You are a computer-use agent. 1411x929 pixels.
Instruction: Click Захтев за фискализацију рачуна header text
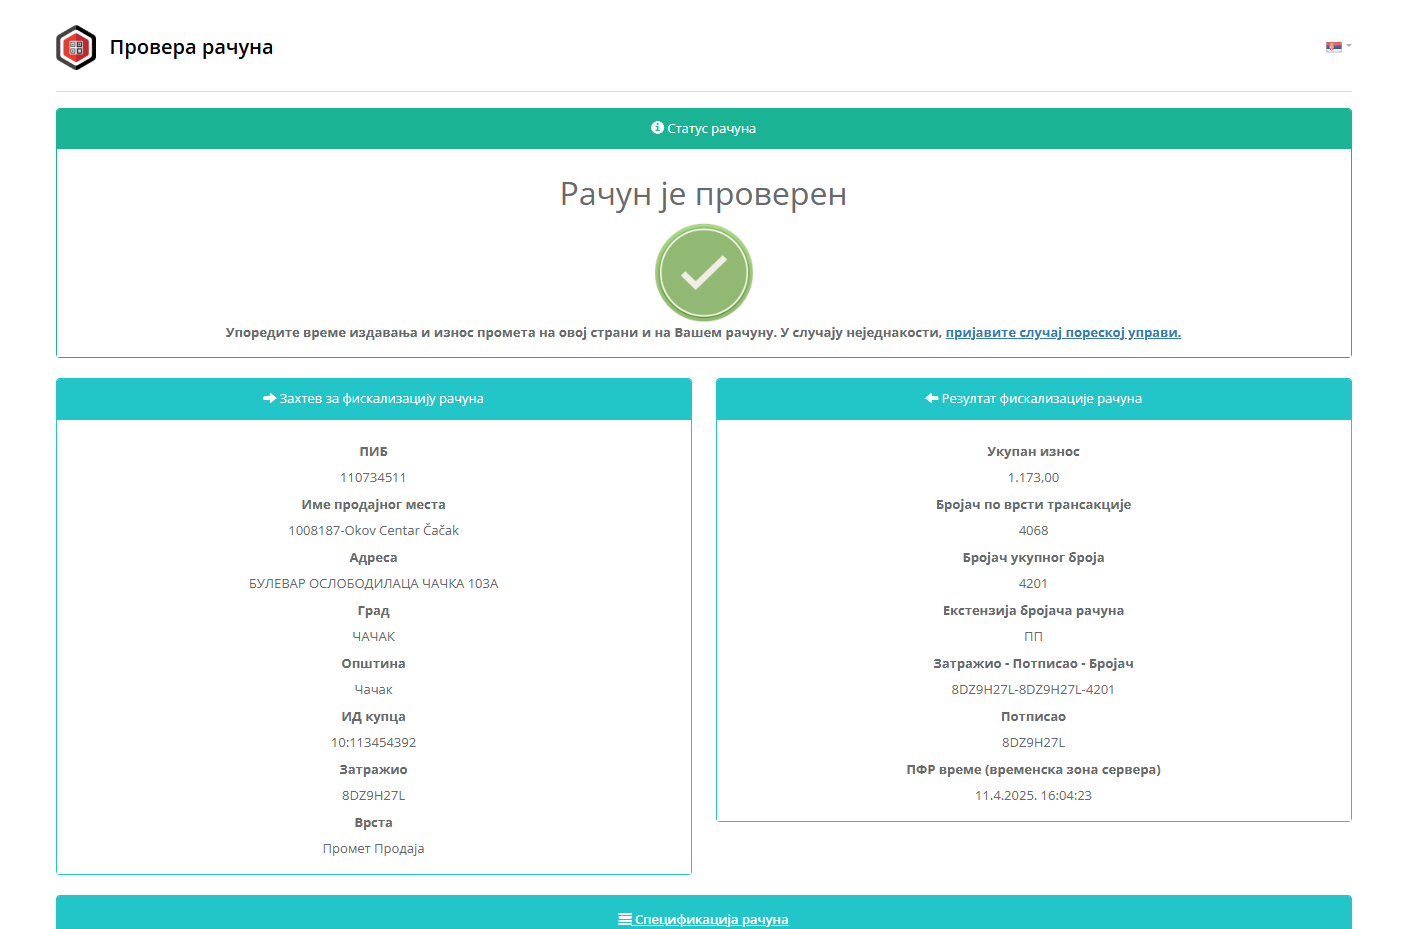(x=381, y=398)
